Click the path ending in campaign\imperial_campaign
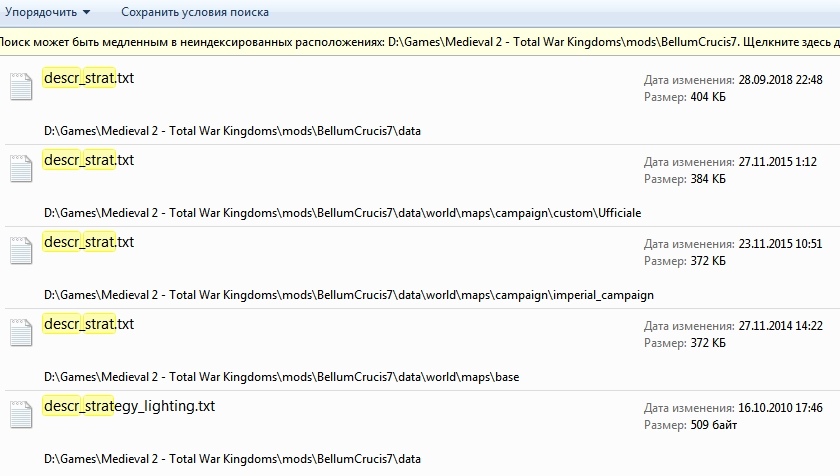 pos(348,295)
